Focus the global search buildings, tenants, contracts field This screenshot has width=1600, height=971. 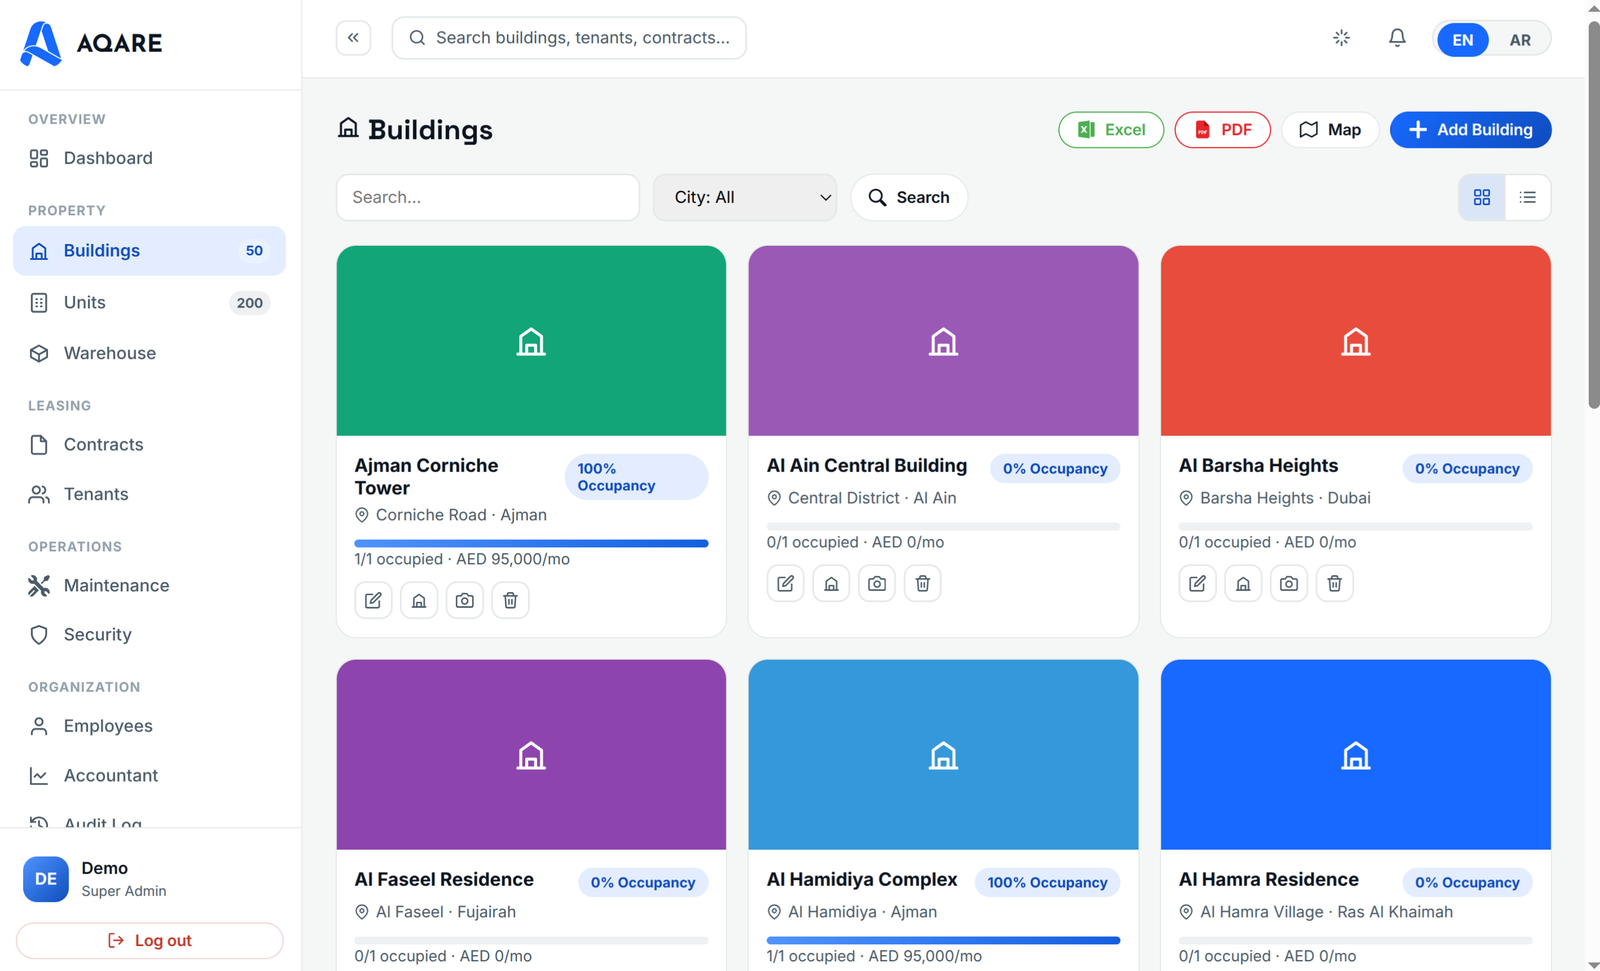pos(569,38)
